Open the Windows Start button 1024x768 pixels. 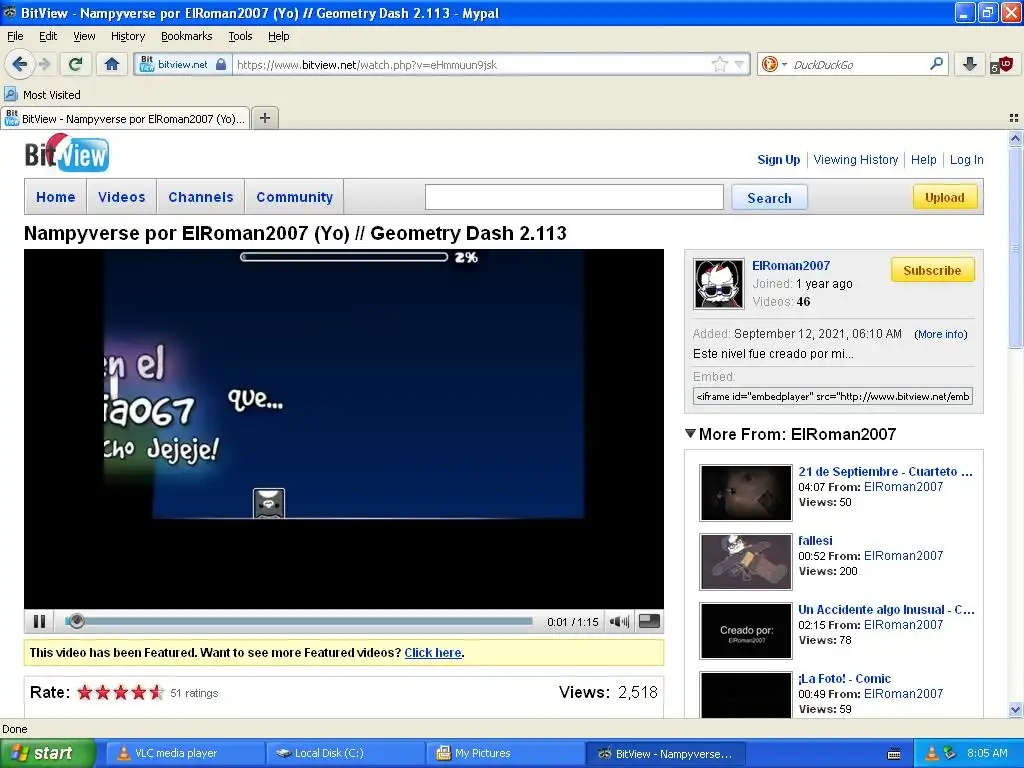click(x=47, y=753)
